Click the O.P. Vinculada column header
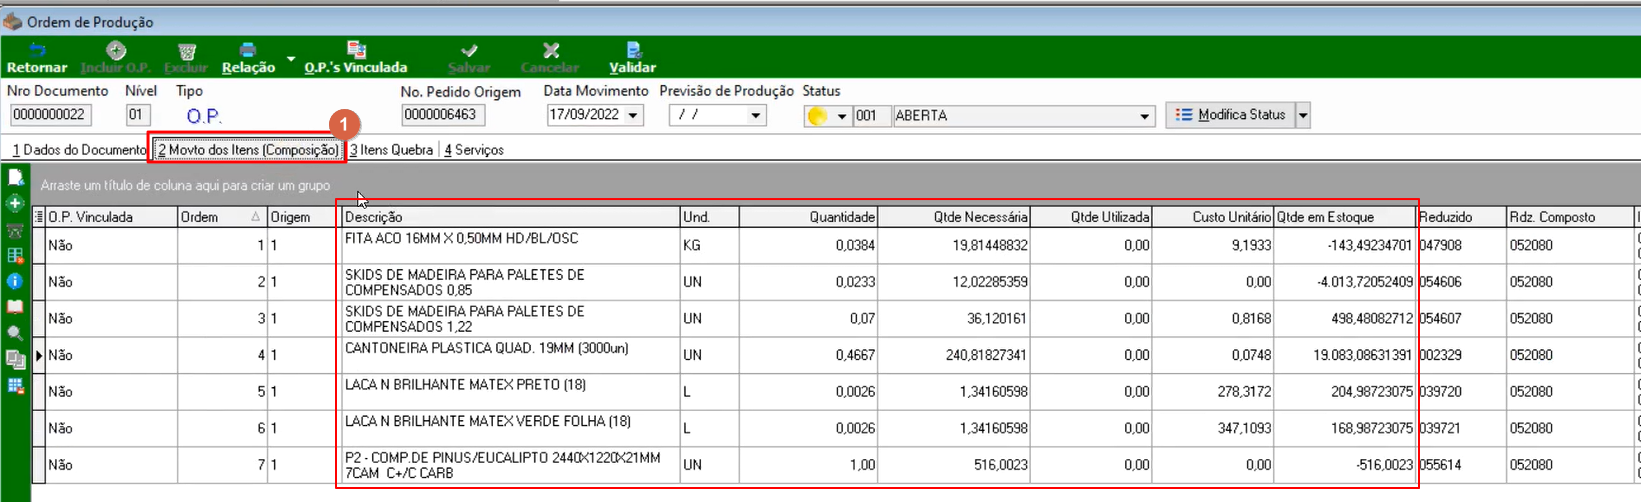 [x=112, y=217]
